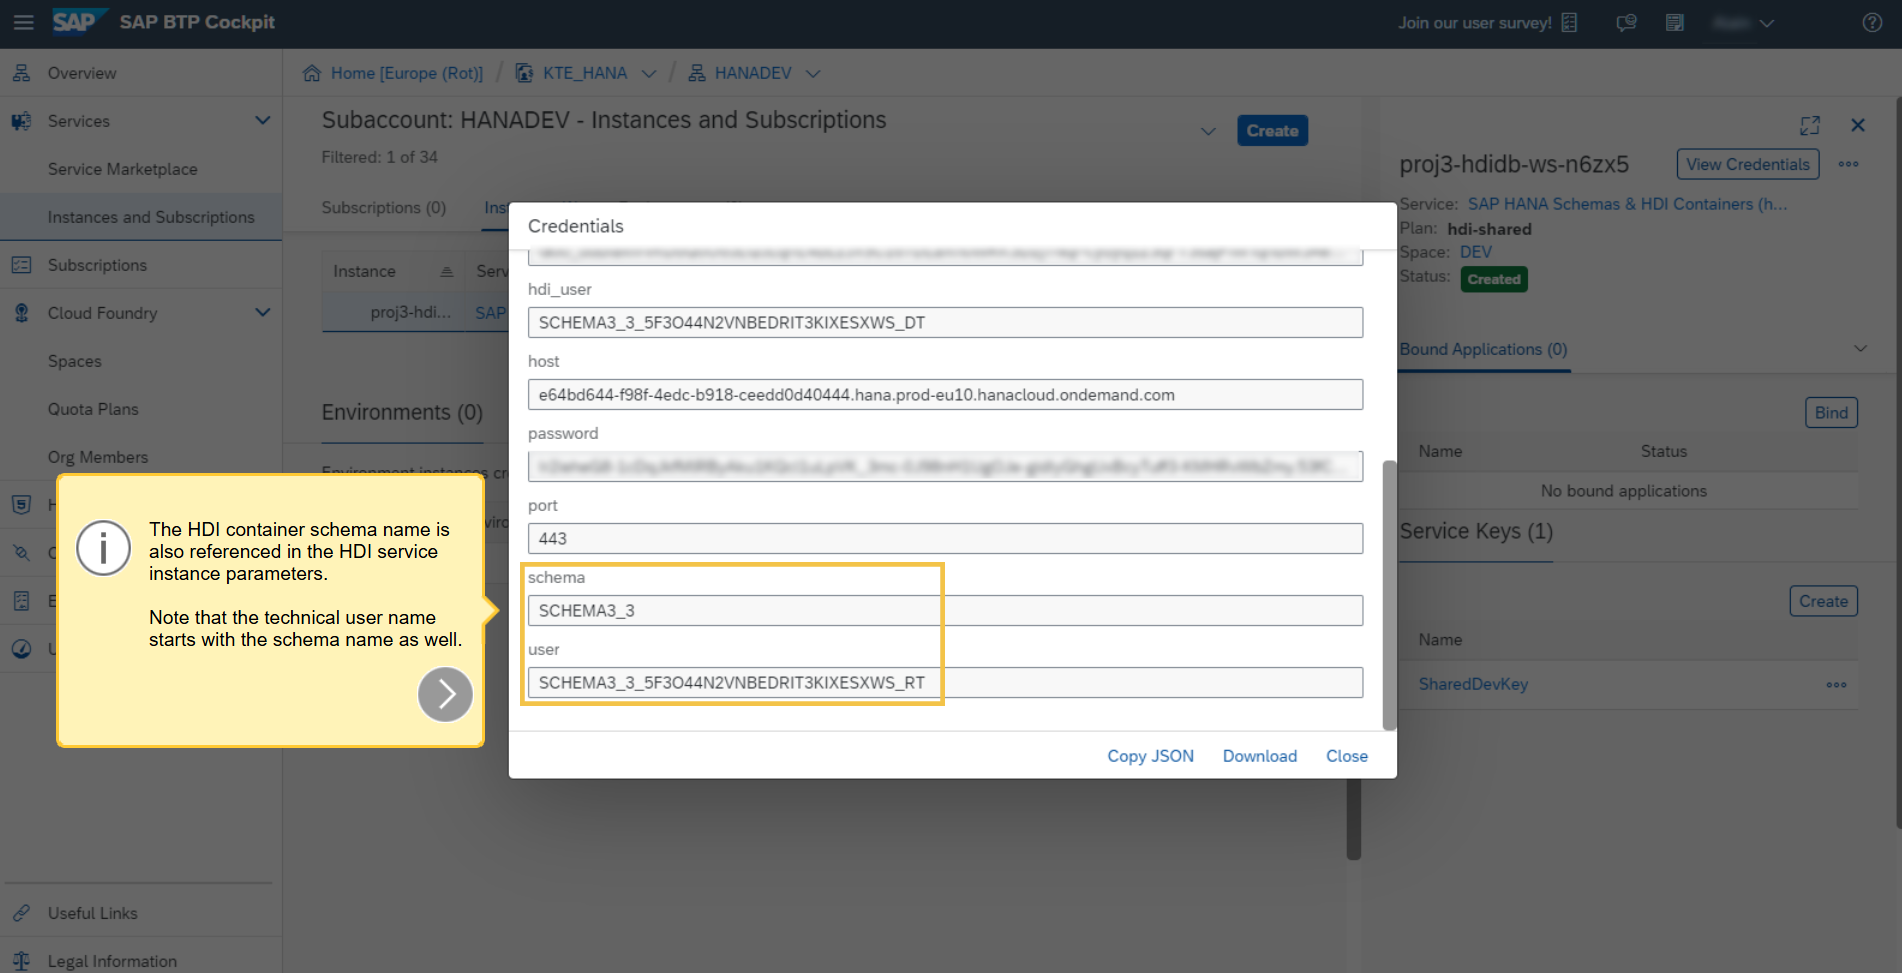The image size is (1902, 973).
Task: Click the schema field SCHEMA3_3
Action: (x=945, y=610)
